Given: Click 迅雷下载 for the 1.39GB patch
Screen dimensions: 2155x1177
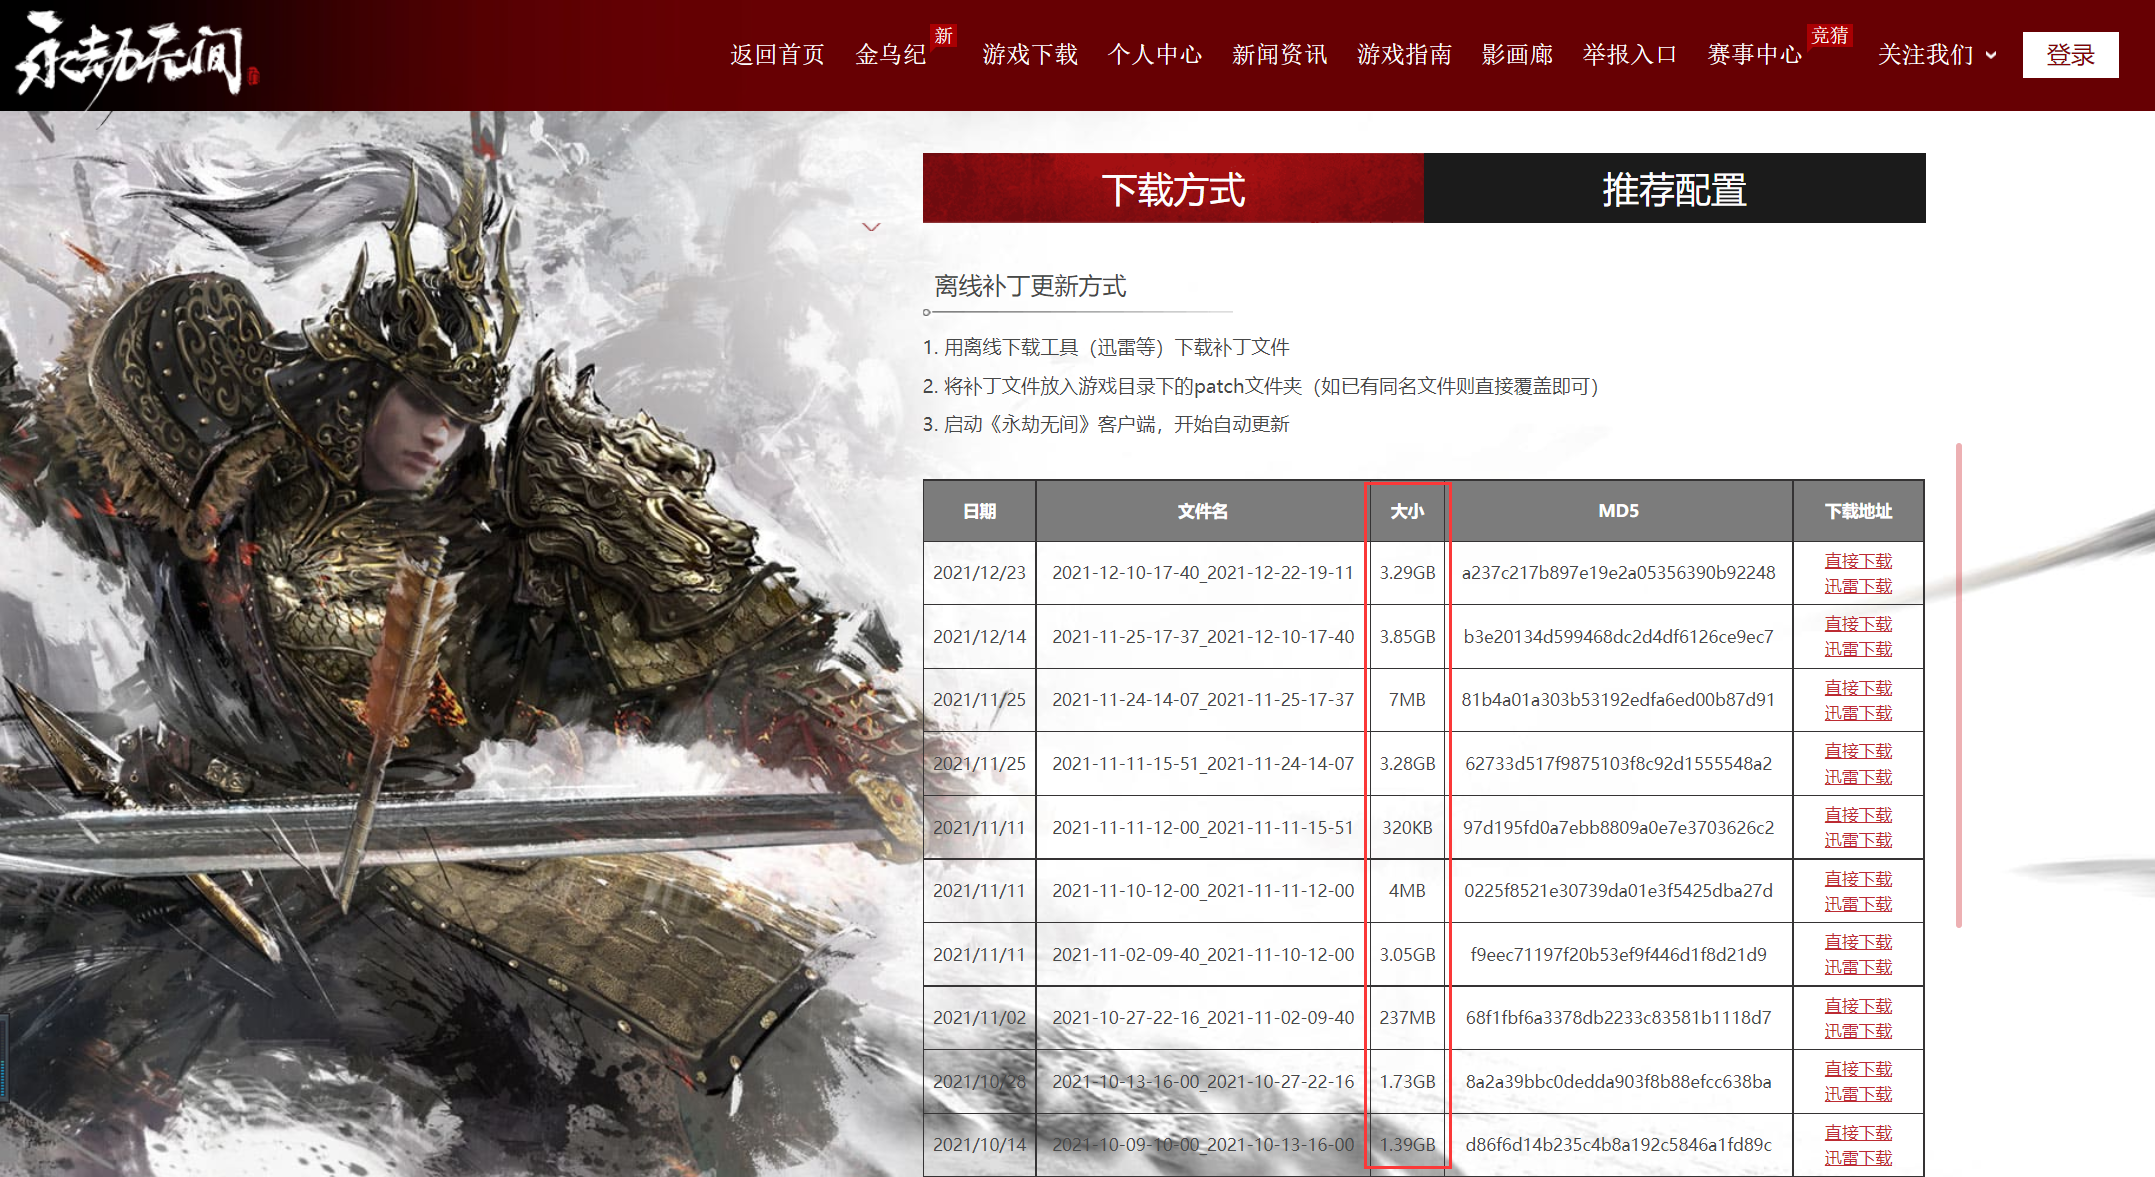Looking at the screenshot, I should pyautogui.click(x=1858, y=1158).
